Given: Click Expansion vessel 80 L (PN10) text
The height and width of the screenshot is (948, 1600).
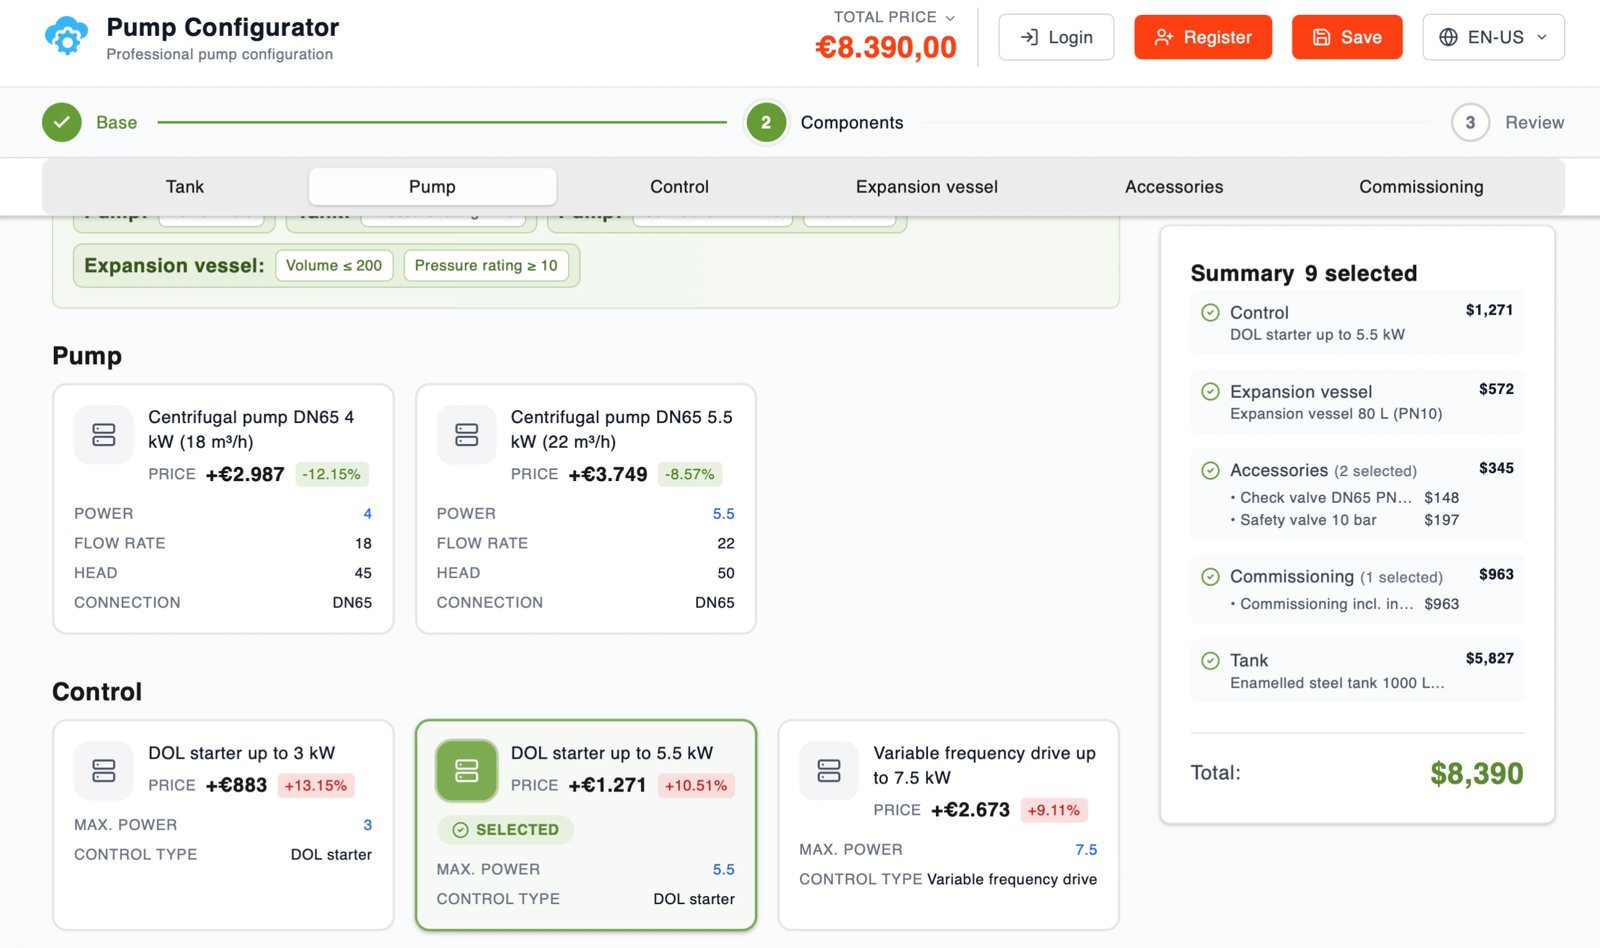Looking at the screenshot, I should [x=1336, y=414].
